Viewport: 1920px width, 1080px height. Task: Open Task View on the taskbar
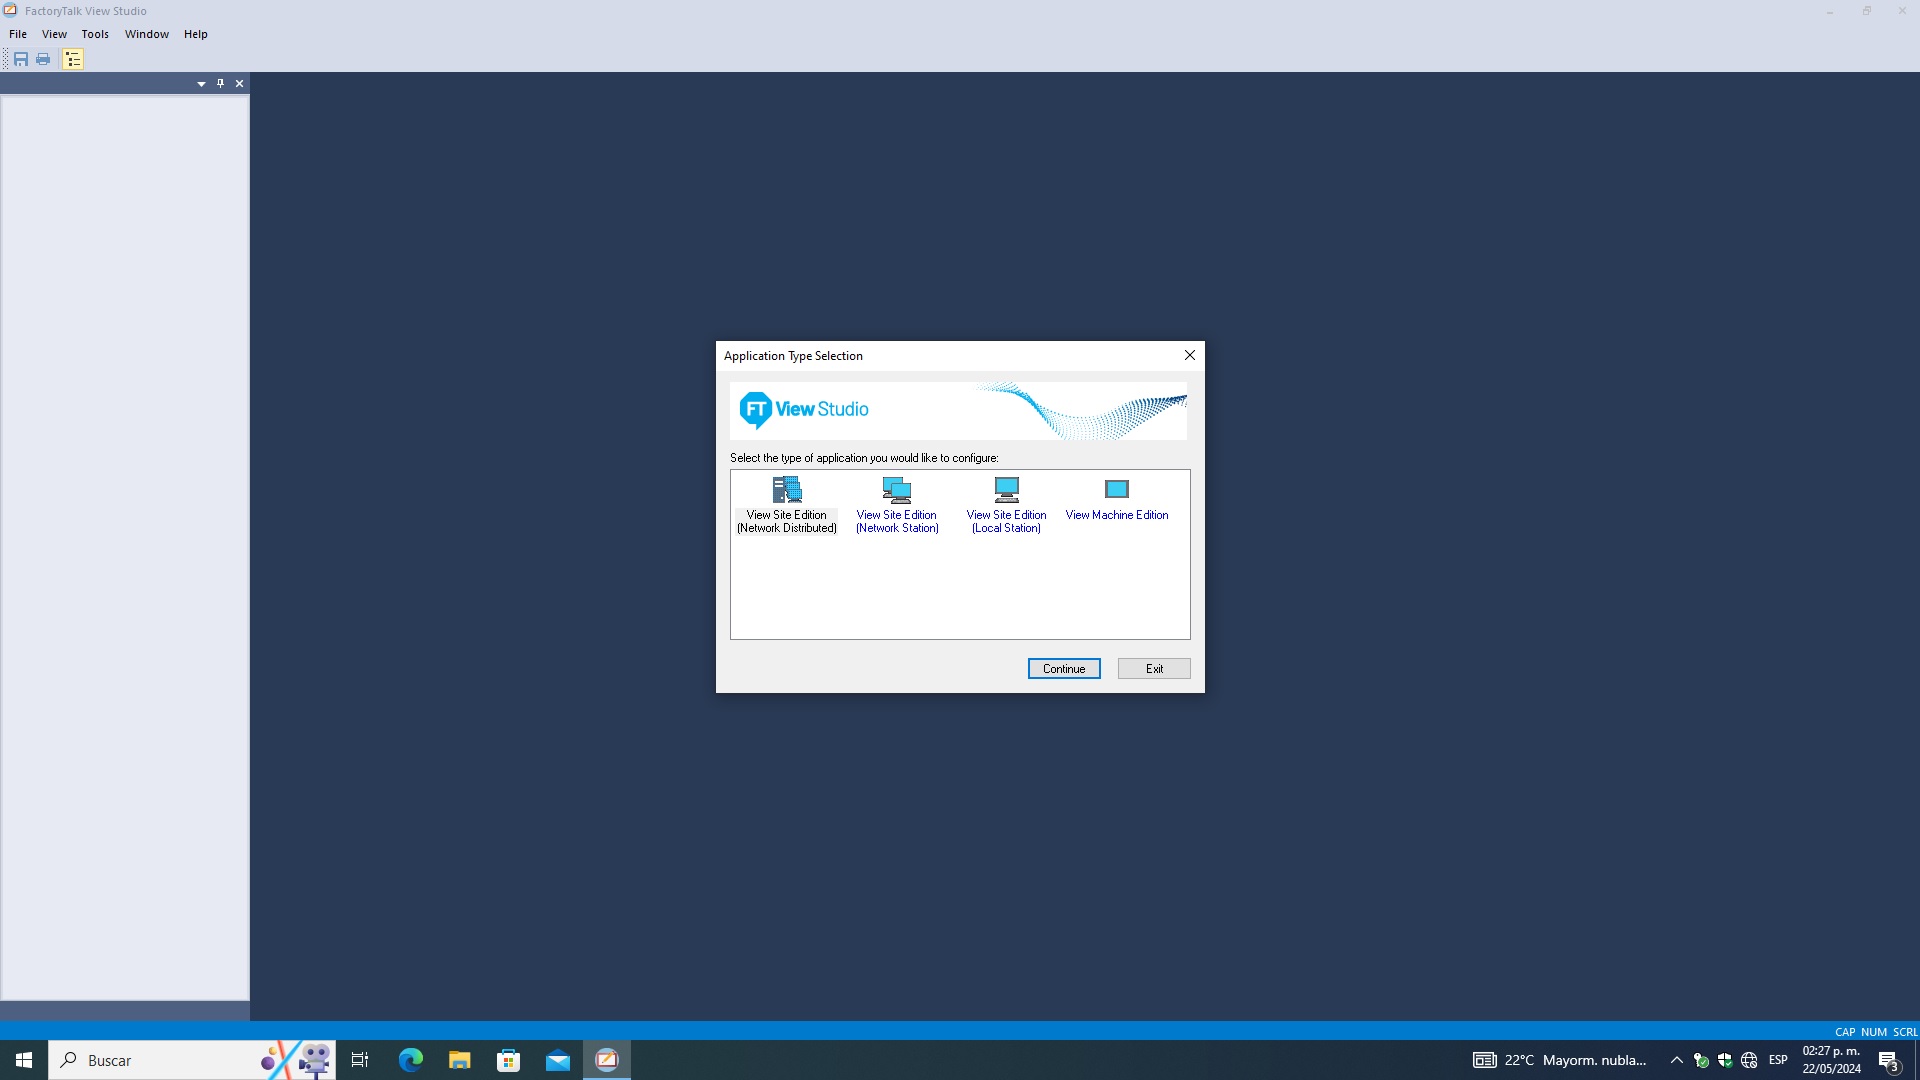click(x=360, y=1060)
